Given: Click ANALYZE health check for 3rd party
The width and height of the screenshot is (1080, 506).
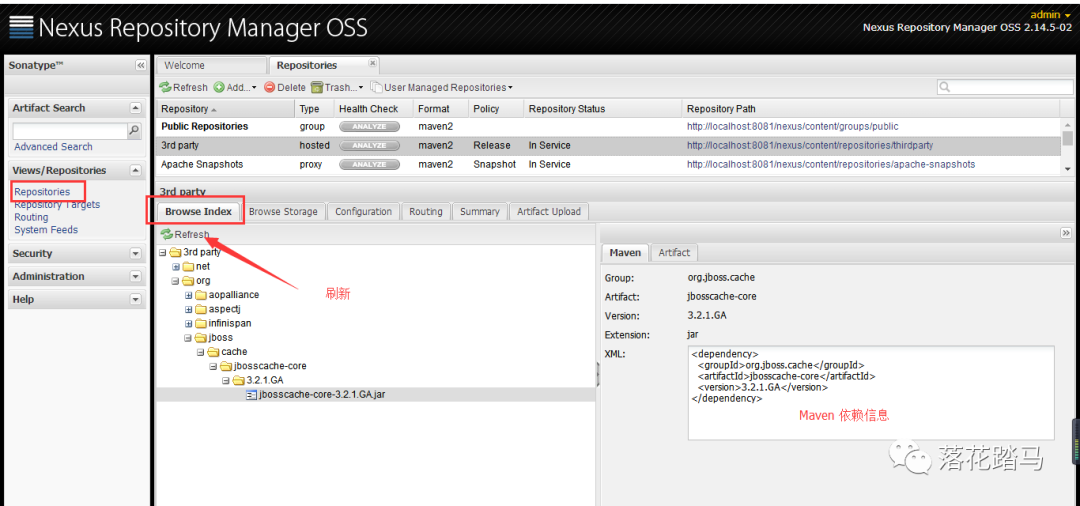Looking at the screenshot, I should (369, 145).
